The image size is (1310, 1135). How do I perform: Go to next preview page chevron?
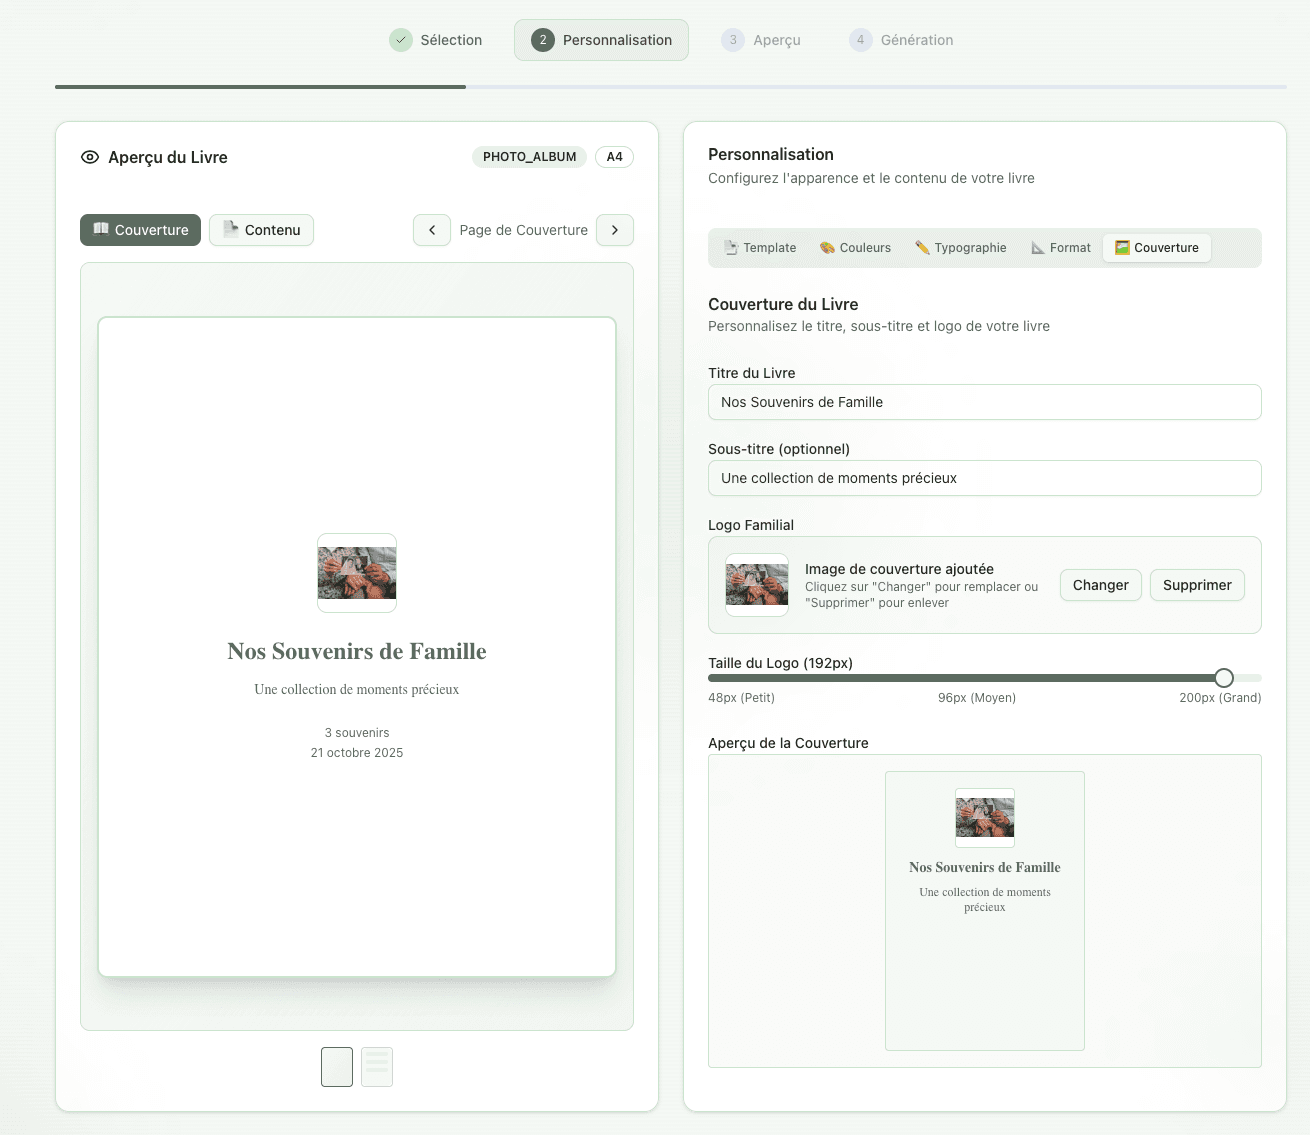[615, 230]
